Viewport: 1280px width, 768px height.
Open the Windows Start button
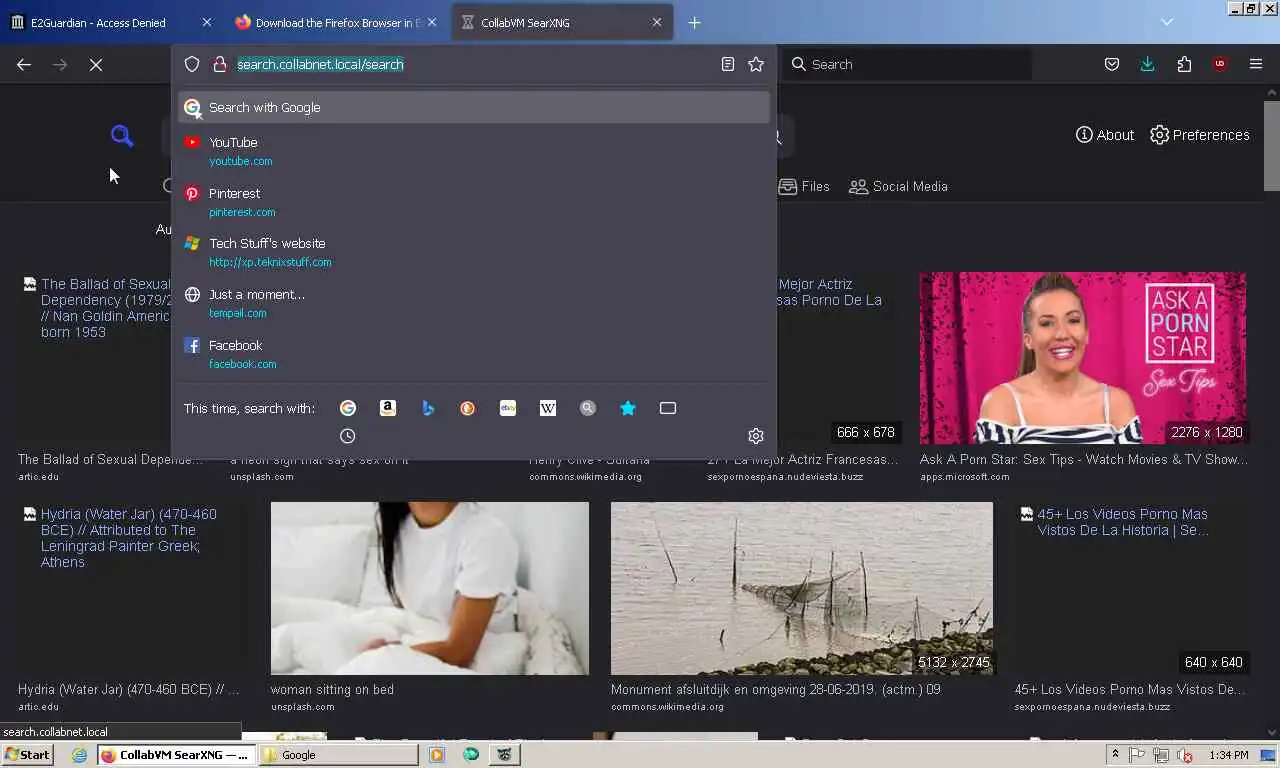(27, 755)
